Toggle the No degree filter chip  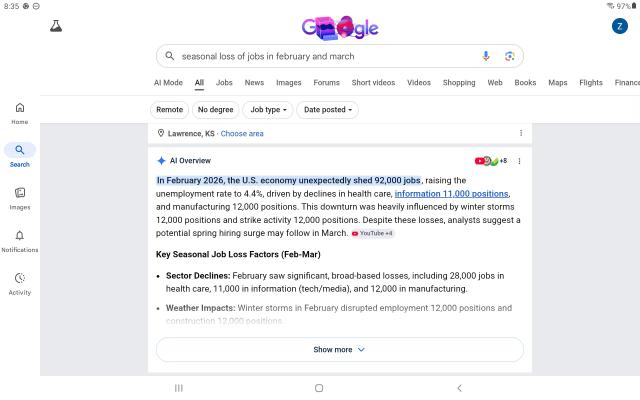(215, 110)
